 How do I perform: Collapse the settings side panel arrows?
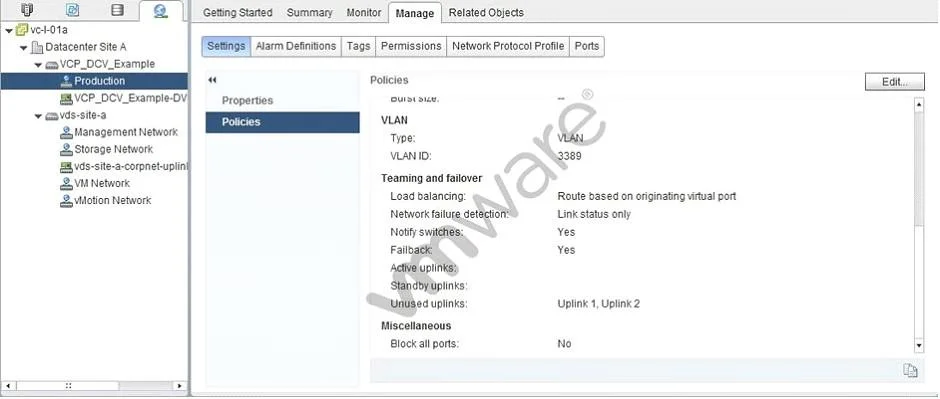coord(212,80)
